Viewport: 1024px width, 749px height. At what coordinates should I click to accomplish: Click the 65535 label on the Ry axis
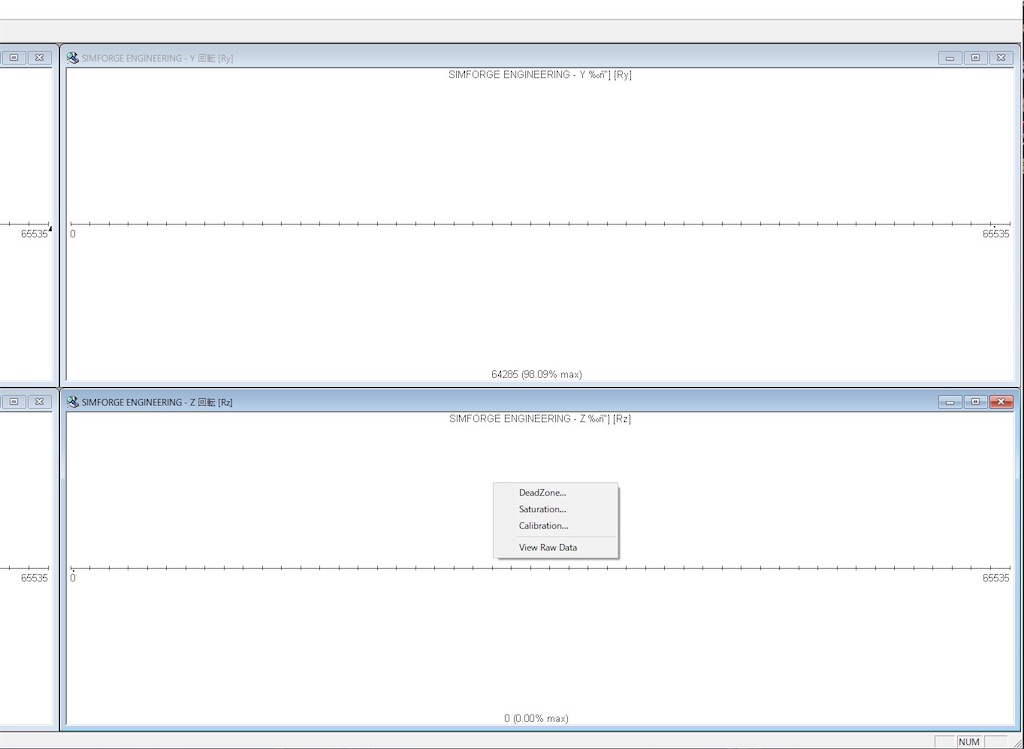(x=996, y=234)
